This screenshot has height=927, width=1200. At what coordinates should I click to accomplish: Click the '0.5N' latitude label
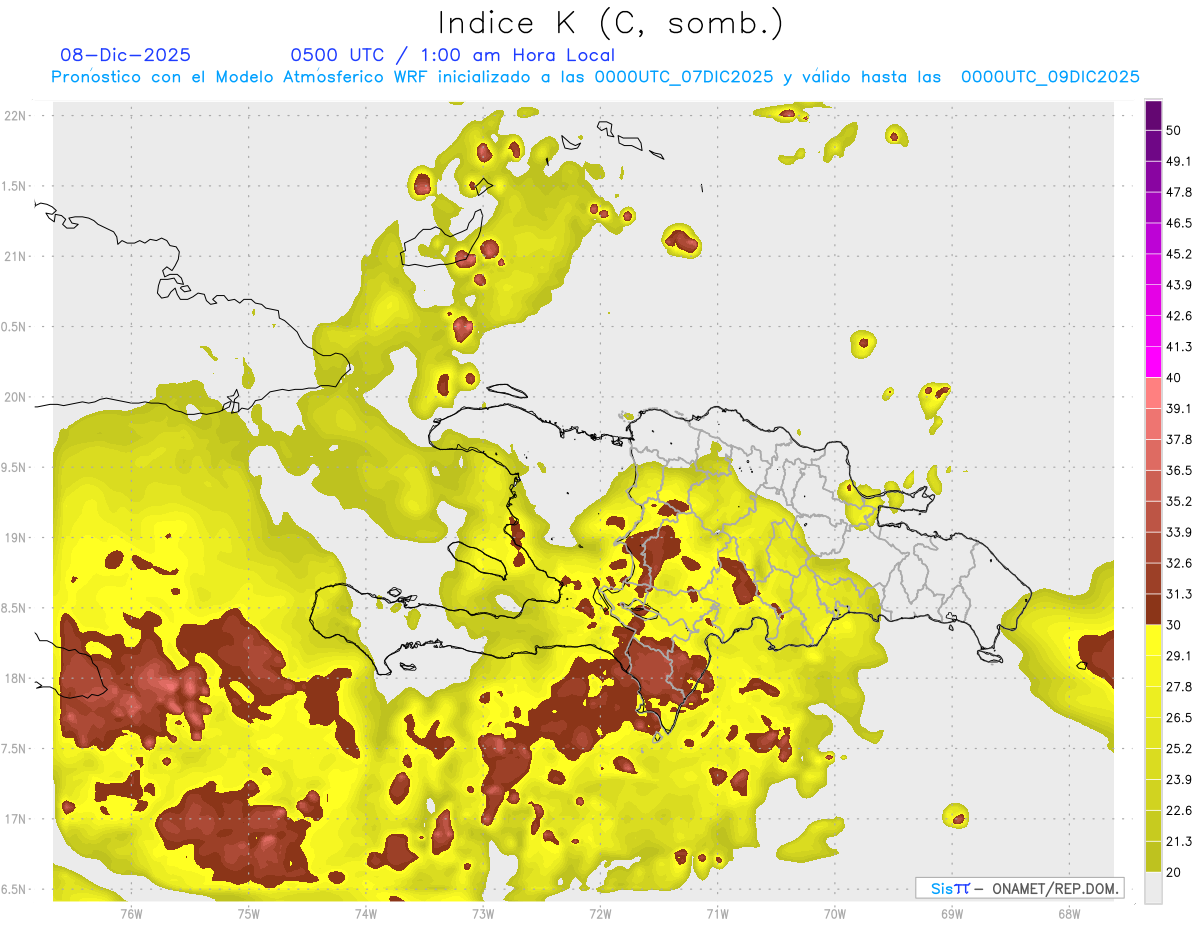15,327
